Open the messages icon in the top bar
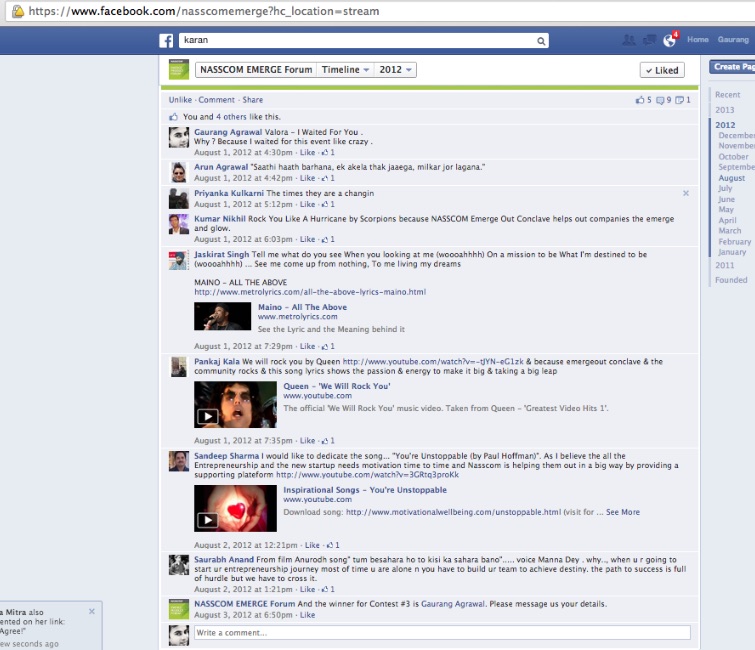The height and width of the screenshot is (650, 755). 649,40
